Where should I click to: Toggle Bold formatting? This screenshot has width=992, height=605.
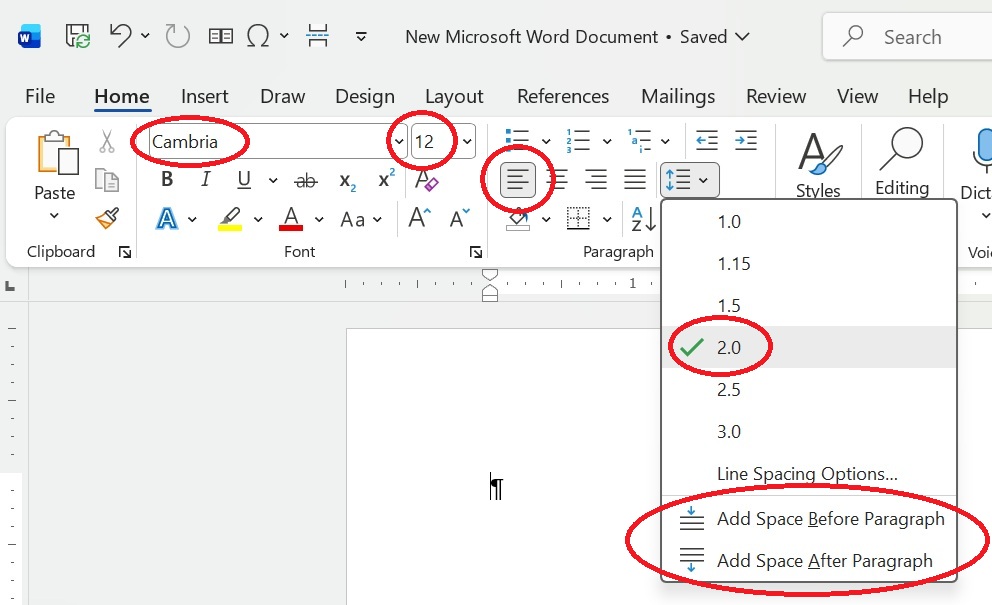click(x=167, y=180)
